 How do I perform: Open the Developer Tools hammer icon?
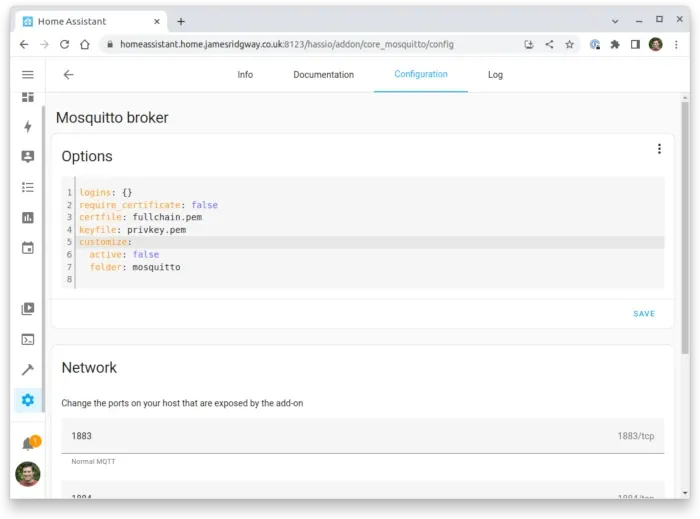pyautogui.click(x=28, y=370)
